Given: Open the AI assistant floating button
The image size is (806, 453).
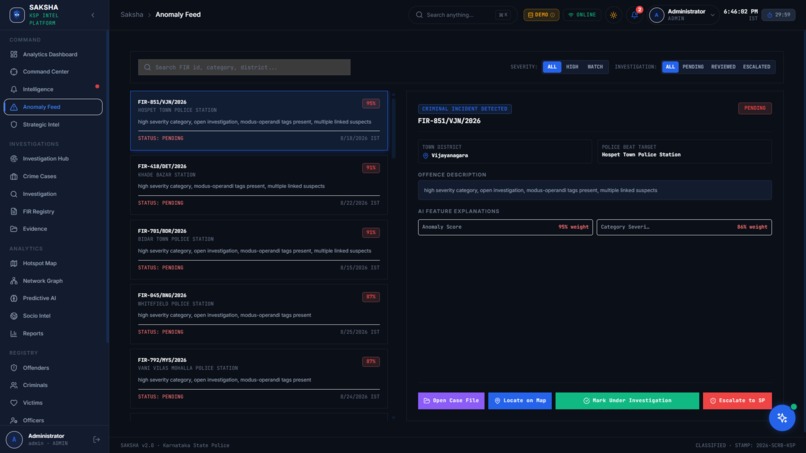Looking at the screenshot, I should pyautogui.click(x=782, y=418).
